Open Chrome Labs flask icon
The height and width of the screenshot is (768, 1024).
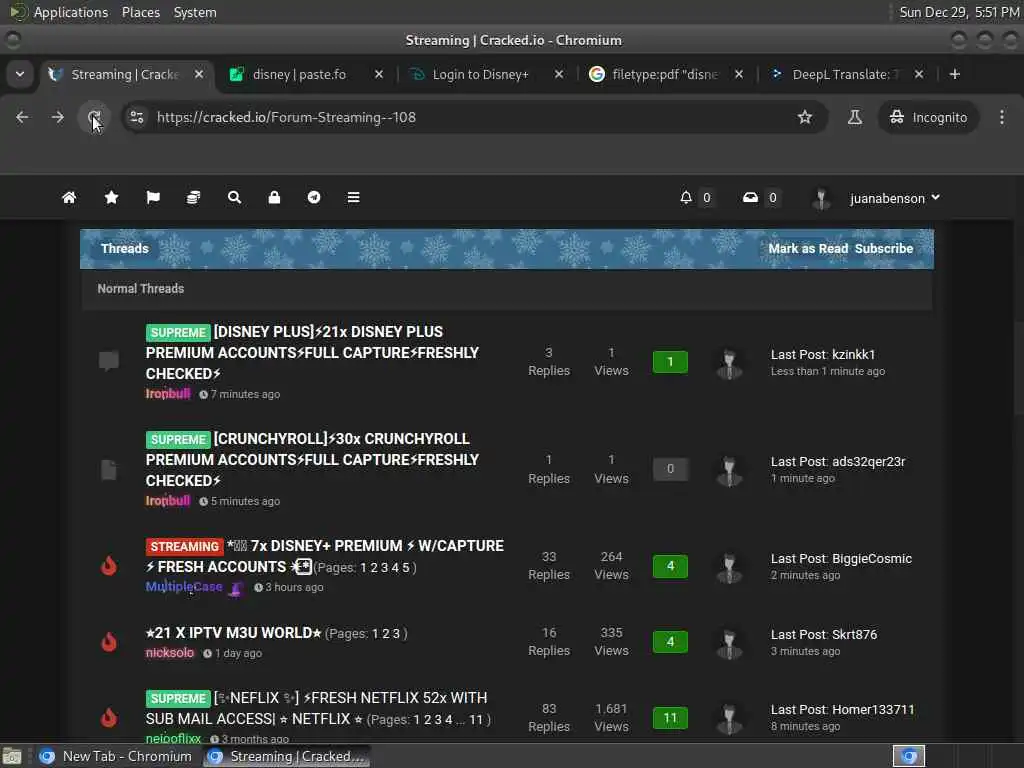[x=855, y=118]
